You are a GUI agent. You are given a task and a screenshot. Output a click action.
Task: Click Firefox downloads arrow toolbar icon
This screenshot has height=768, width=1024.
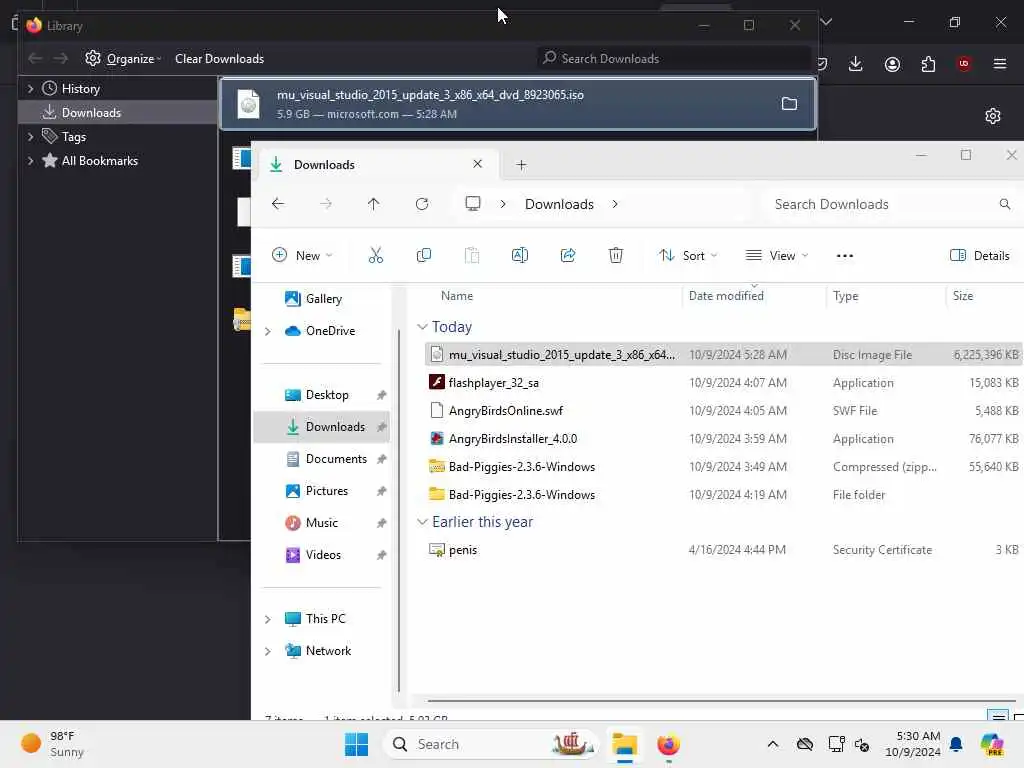click(856, 64)
